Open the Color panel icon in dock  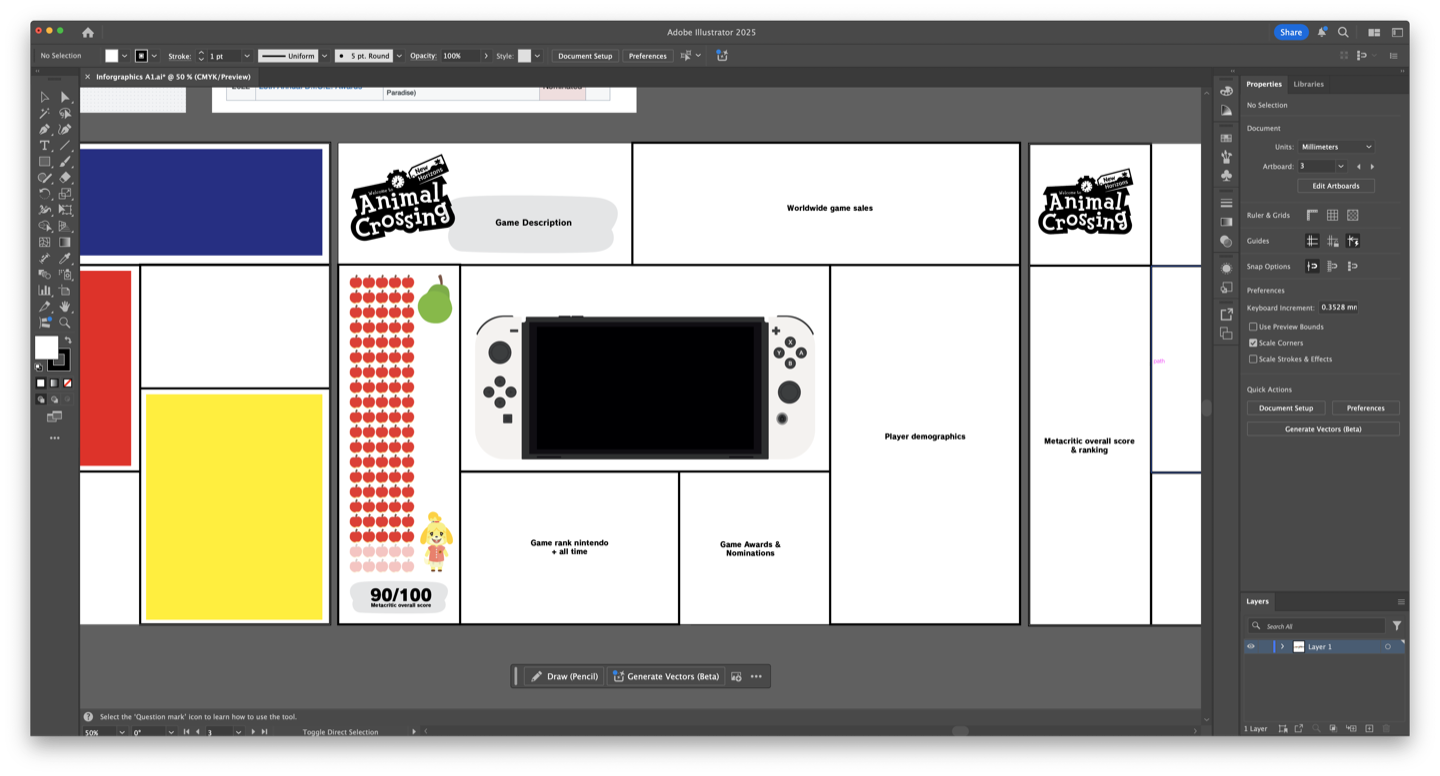click(x=1226, y=91)
